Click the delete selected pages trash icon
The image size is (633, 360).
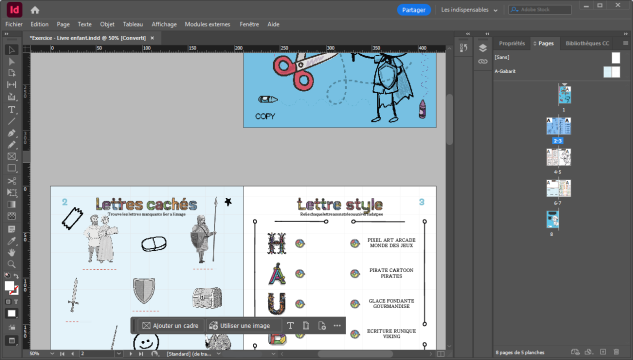tap(616, 352)
